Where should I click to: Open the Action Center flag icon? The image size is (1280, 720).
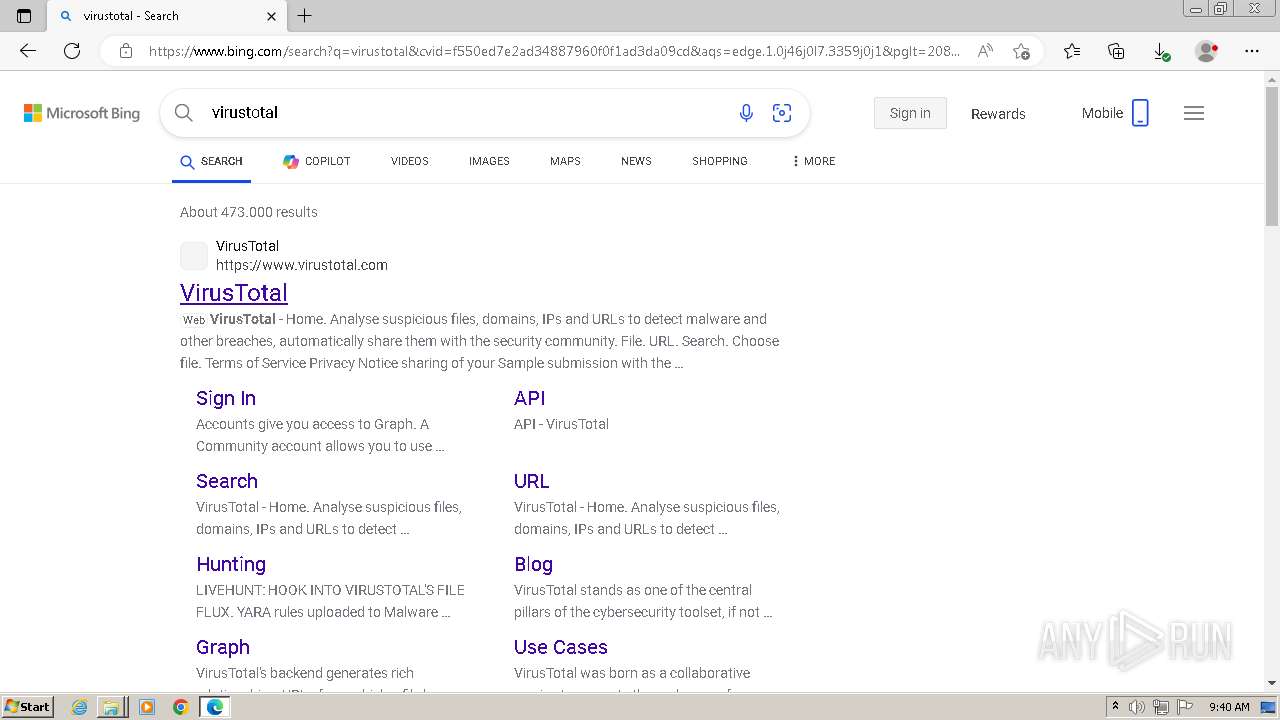tap(1183, 707)
